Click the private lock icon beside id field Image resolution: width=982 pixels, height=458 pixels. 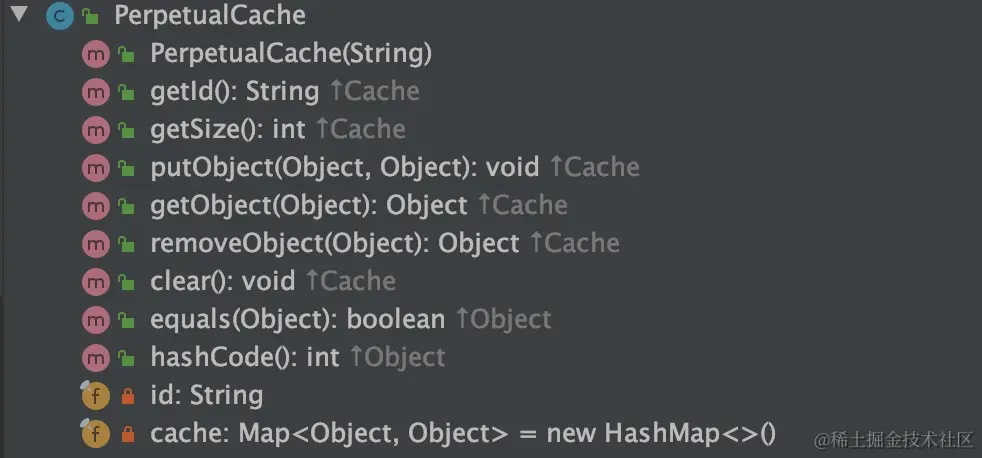coord(127,397)
